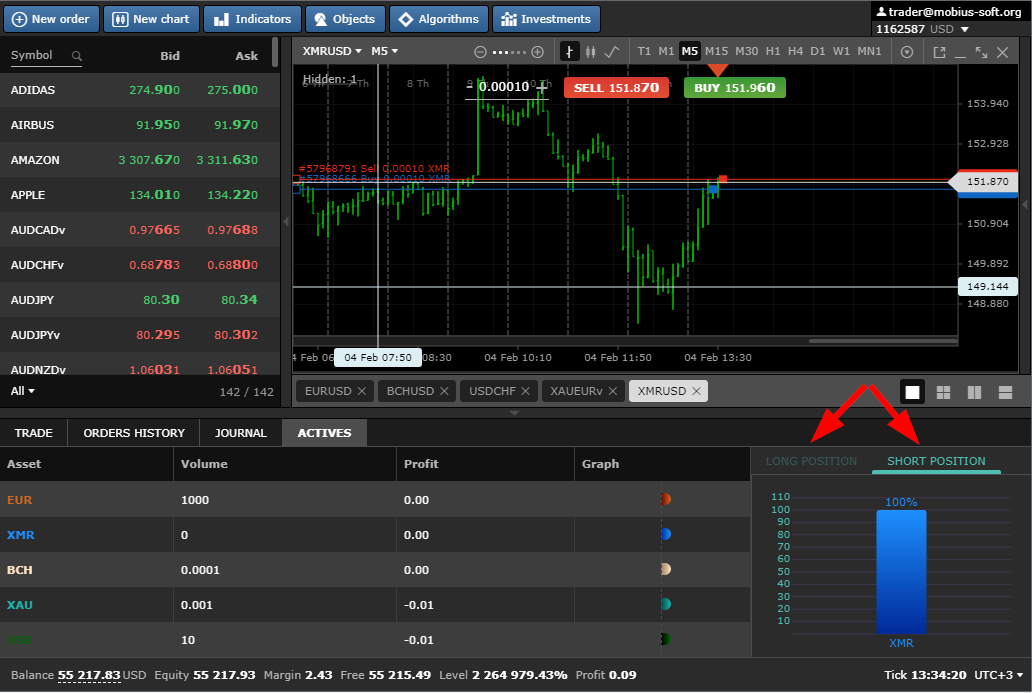Click the blue XMR 100% bar
Screen dimensions: 1032x693
click(901, 572)
